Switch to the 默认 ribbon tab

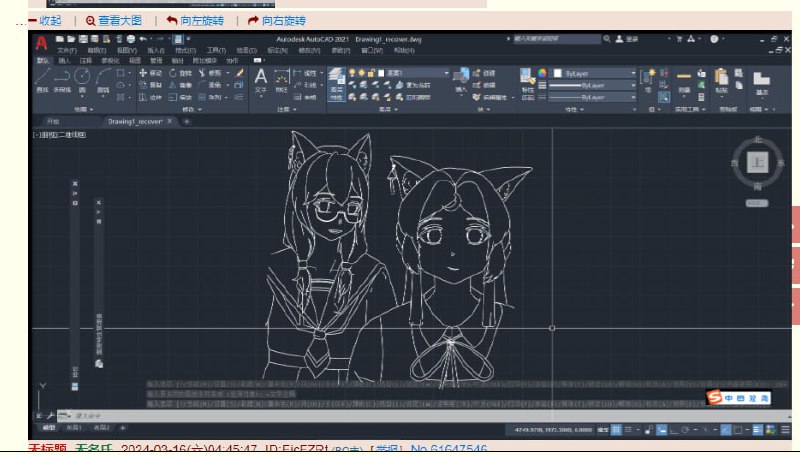click(x=42, y=61)
